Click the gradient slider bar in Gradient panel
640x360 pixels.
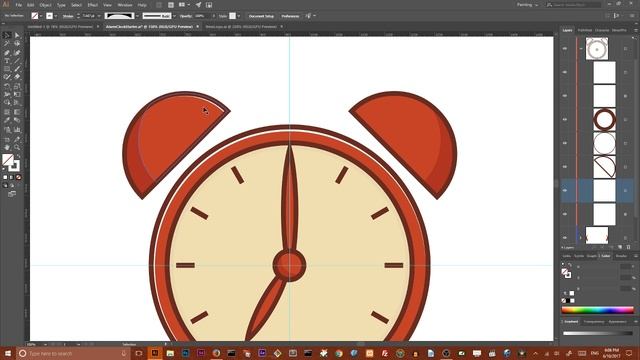point(598,333)
